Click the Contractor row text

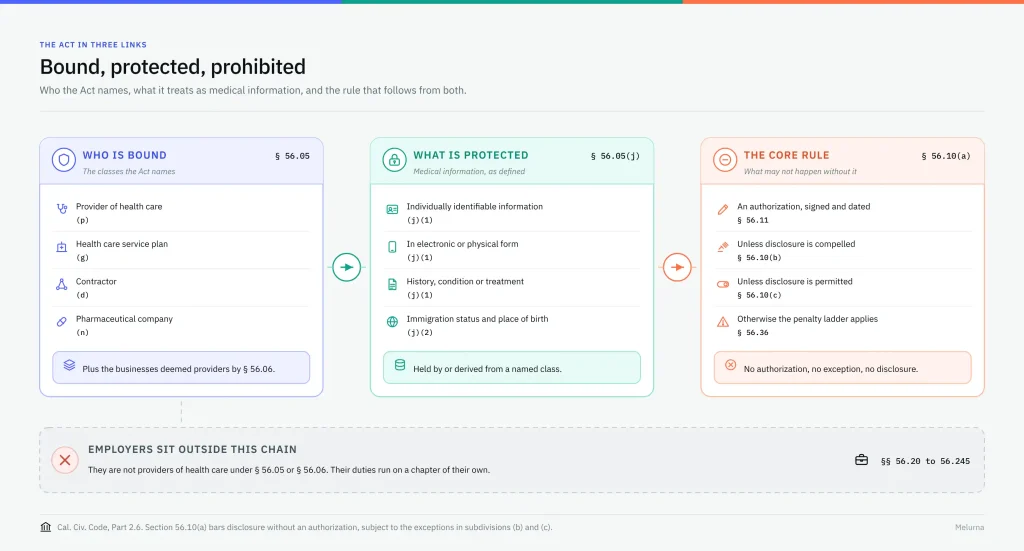click(96, 281)
